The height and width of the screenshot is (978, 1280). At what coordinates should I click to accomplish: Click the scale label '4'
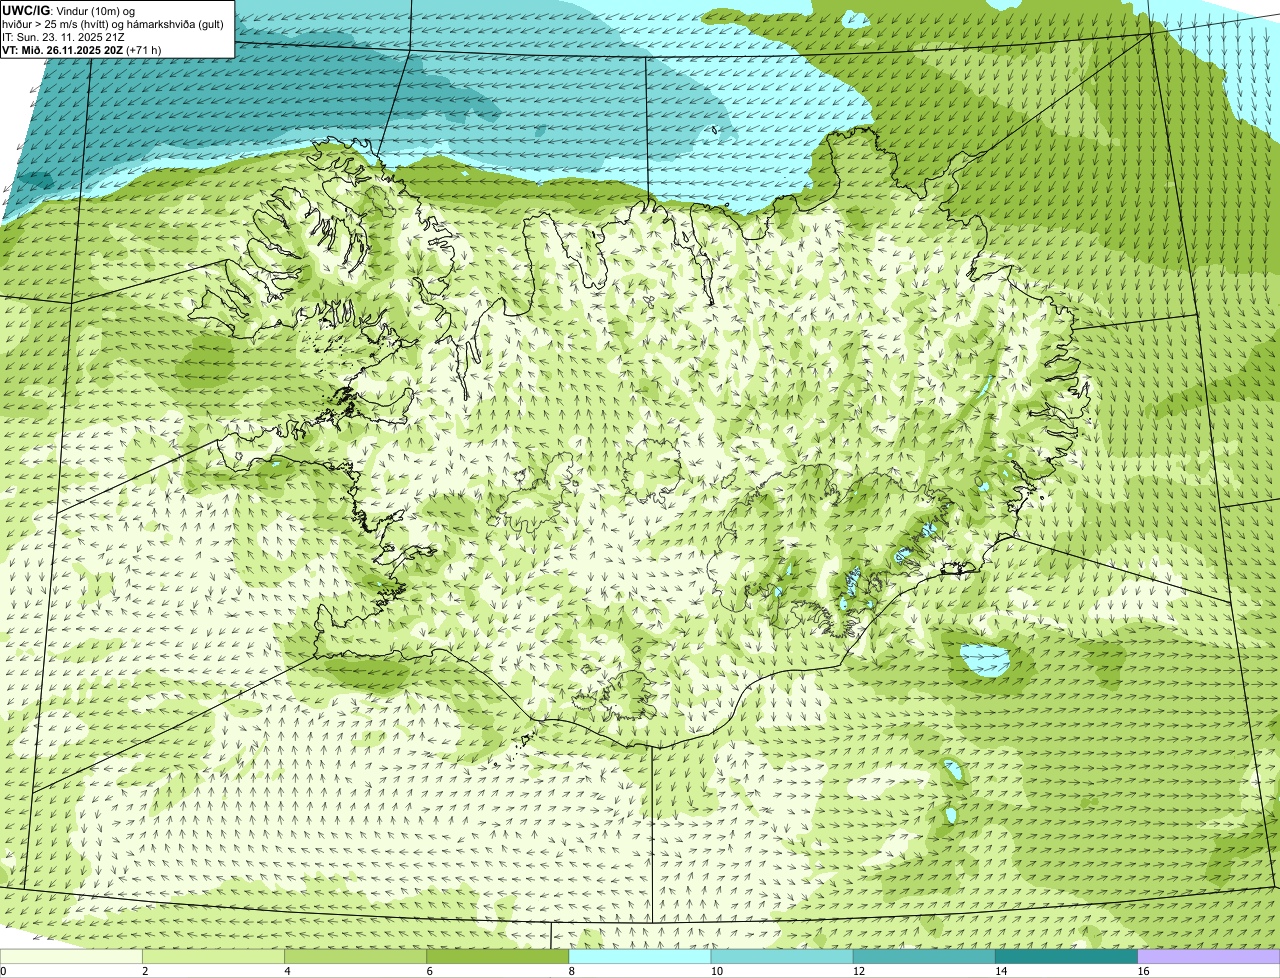click(x=287, y=971)
